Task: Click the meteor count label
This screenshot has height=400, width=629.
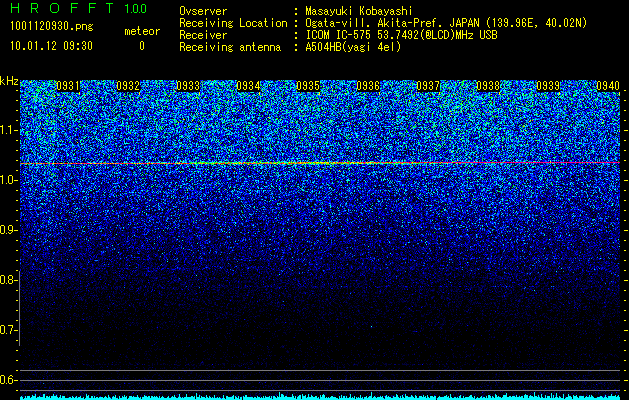Action: pos(142,31)
